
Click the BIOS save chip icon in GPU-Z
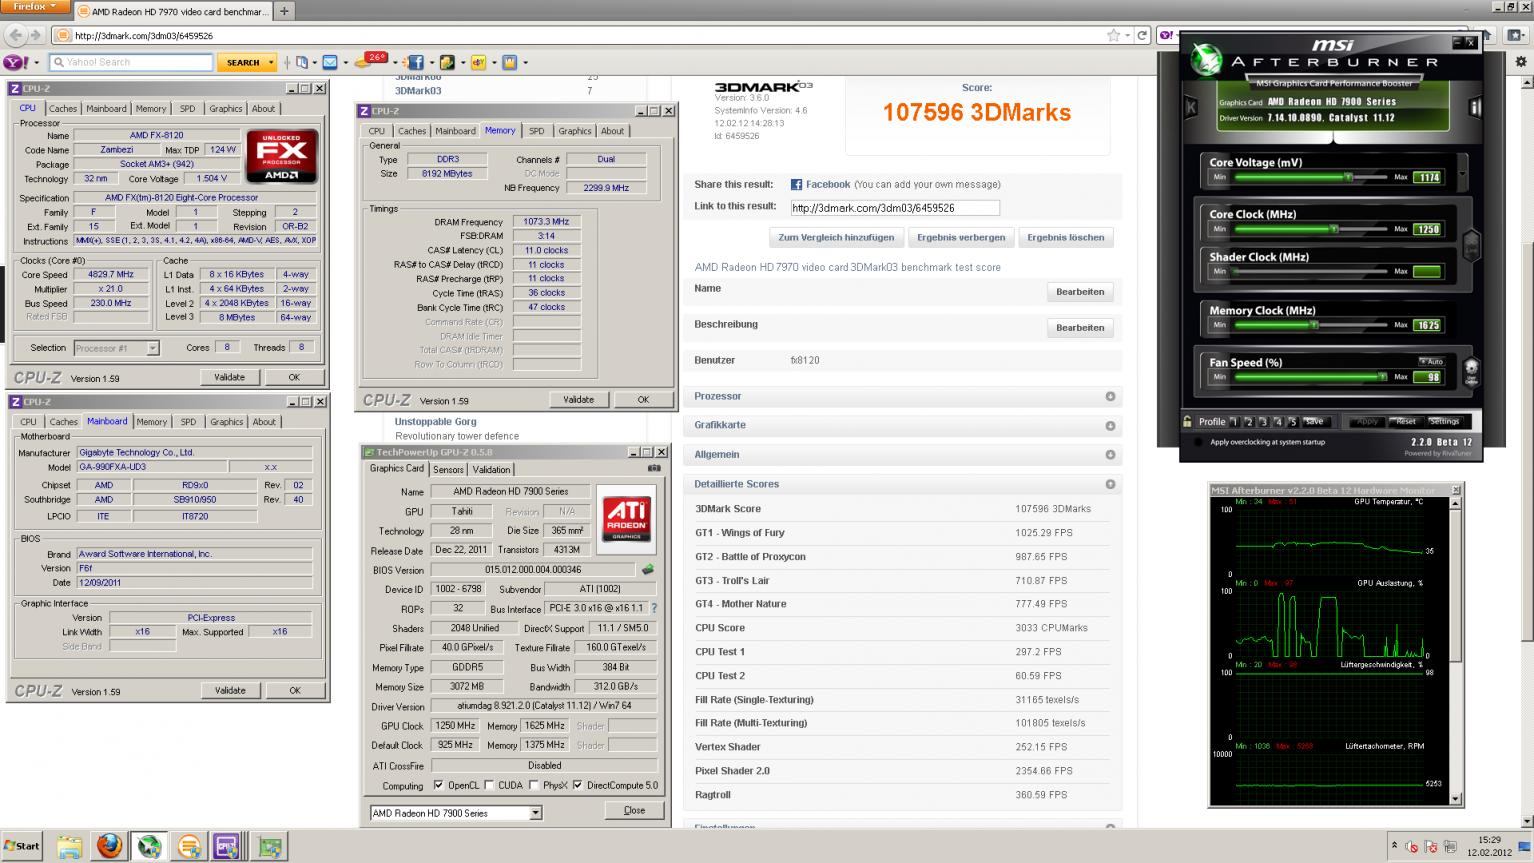pos(647,570)
